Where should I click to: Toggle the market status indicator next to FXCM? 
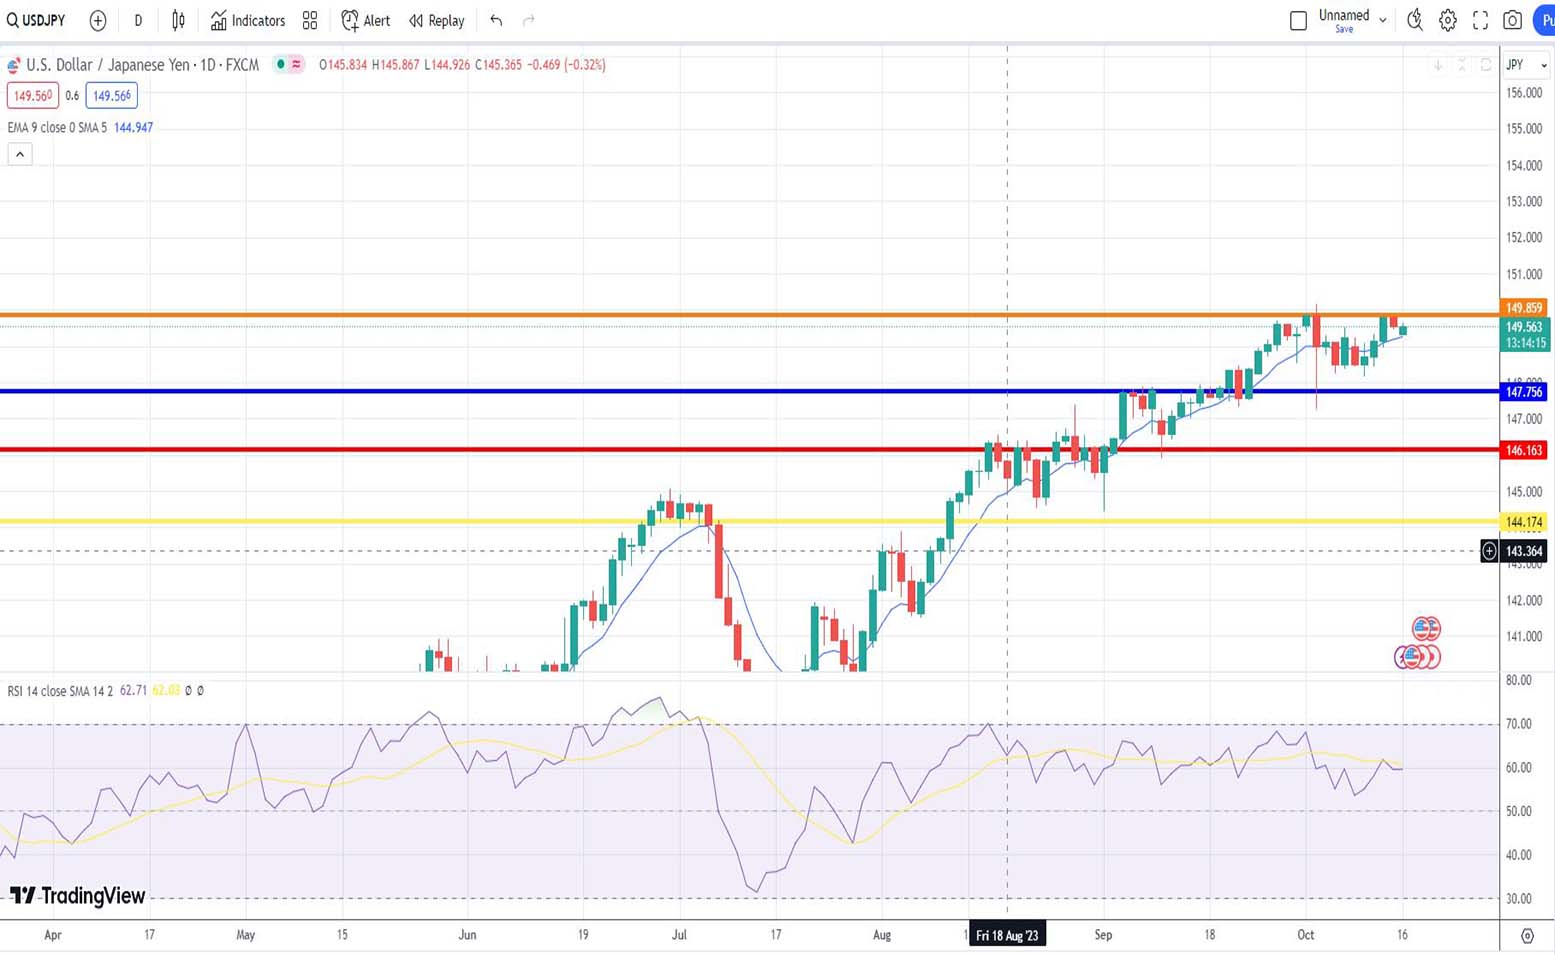tap(281, 65)
